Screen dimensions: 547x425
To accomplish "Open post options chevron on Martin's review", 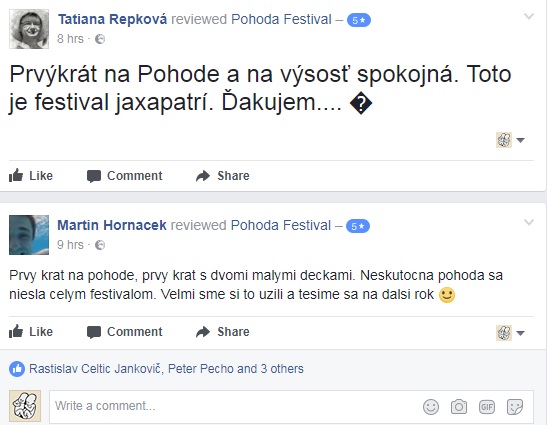I will (x=529, y=222).
